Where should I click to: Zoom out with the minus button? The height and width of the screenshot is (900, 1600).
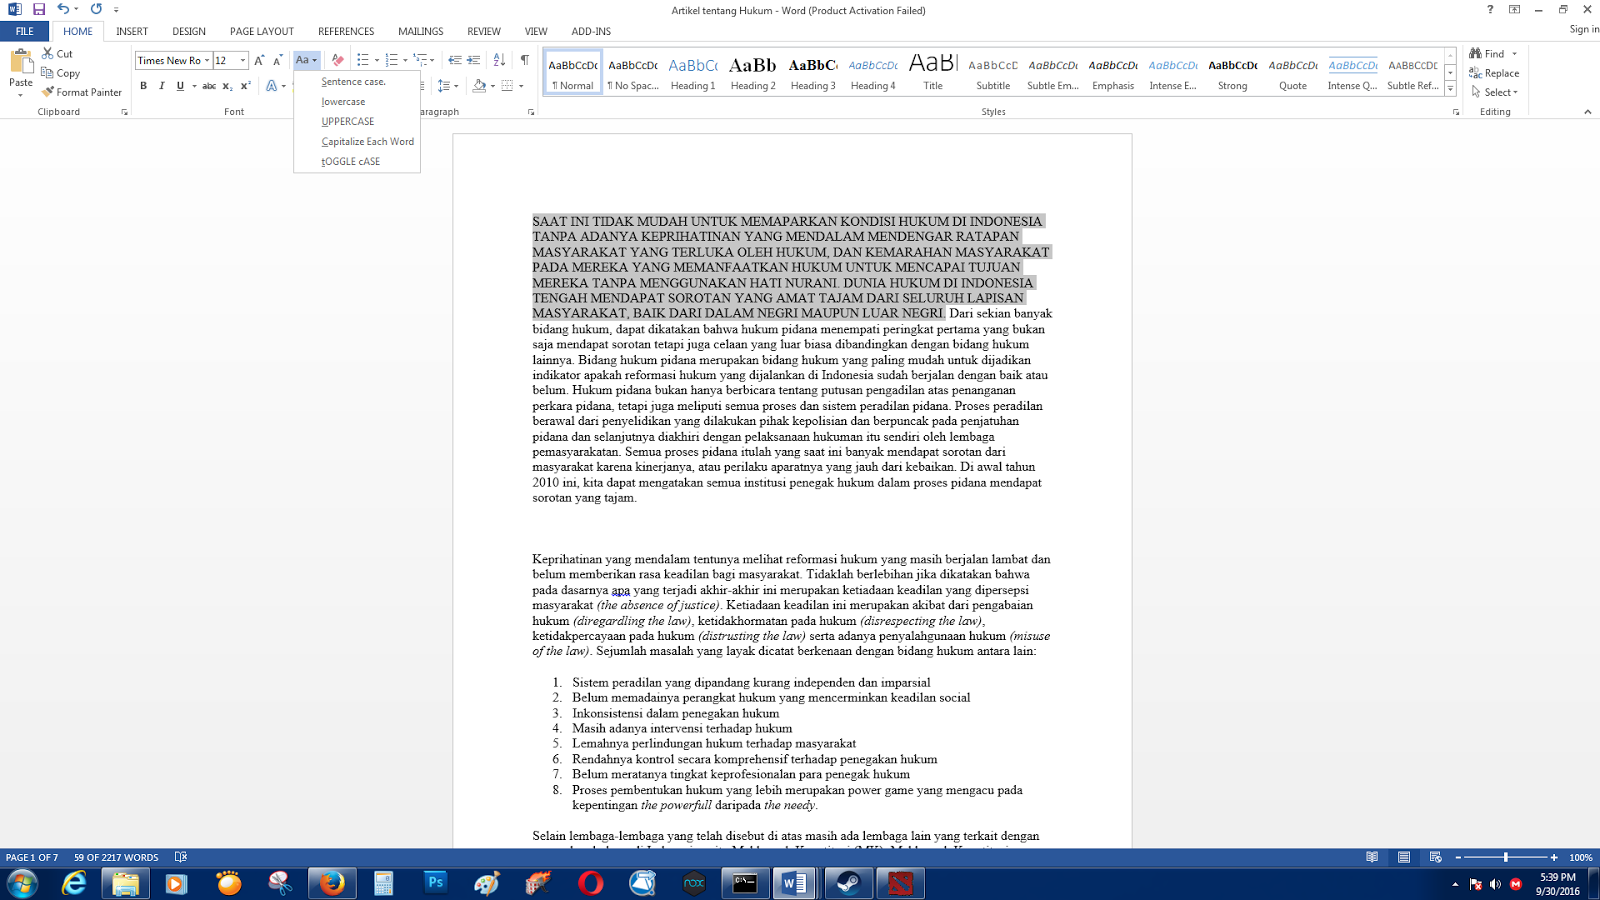point(1458,857)
